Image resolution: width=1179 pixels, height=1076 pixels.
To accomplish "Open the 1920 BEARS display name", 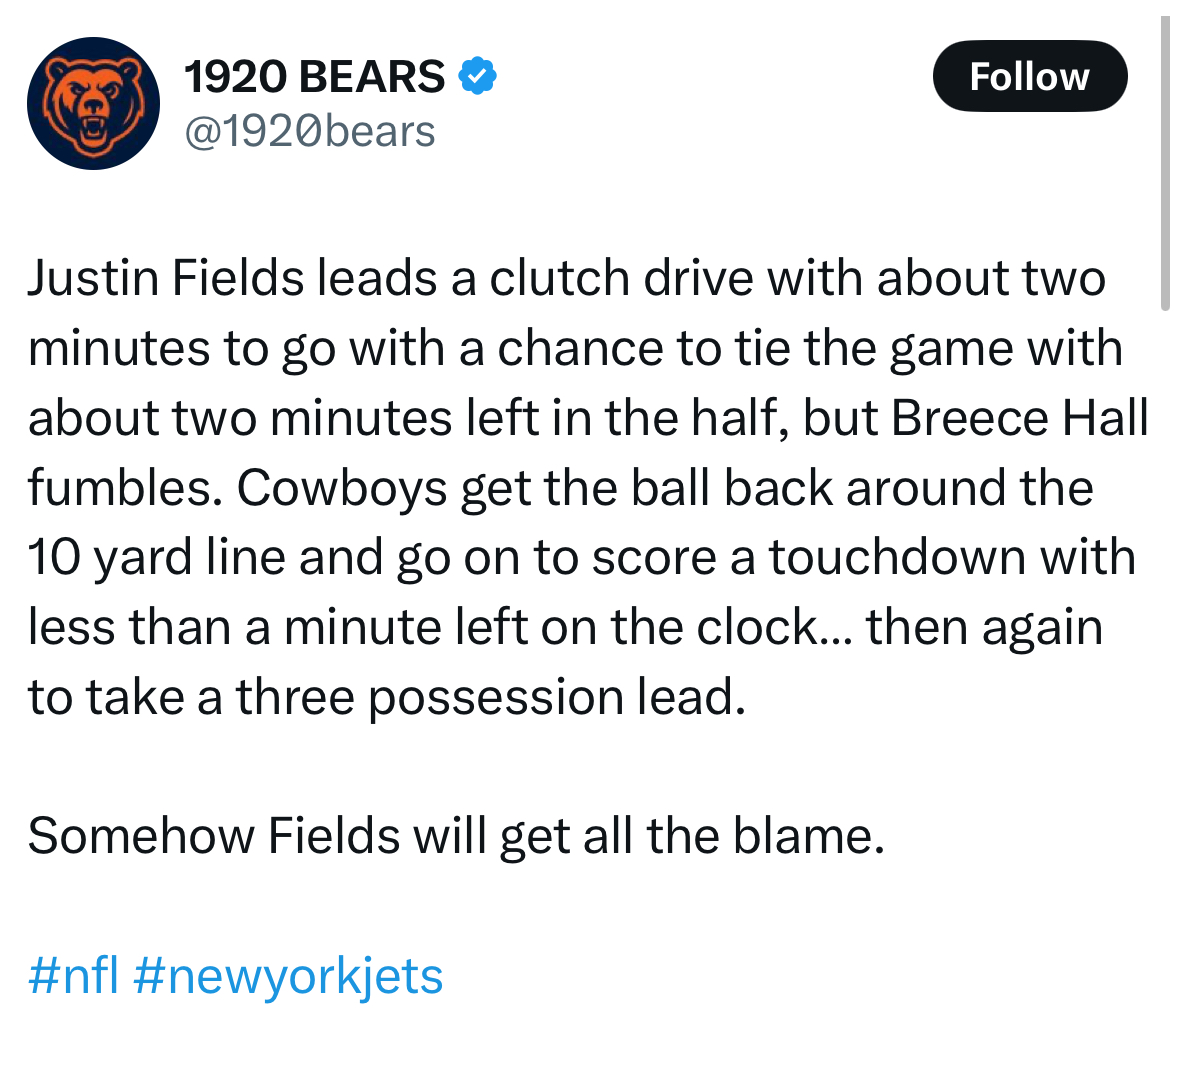I will pos(314,76).
